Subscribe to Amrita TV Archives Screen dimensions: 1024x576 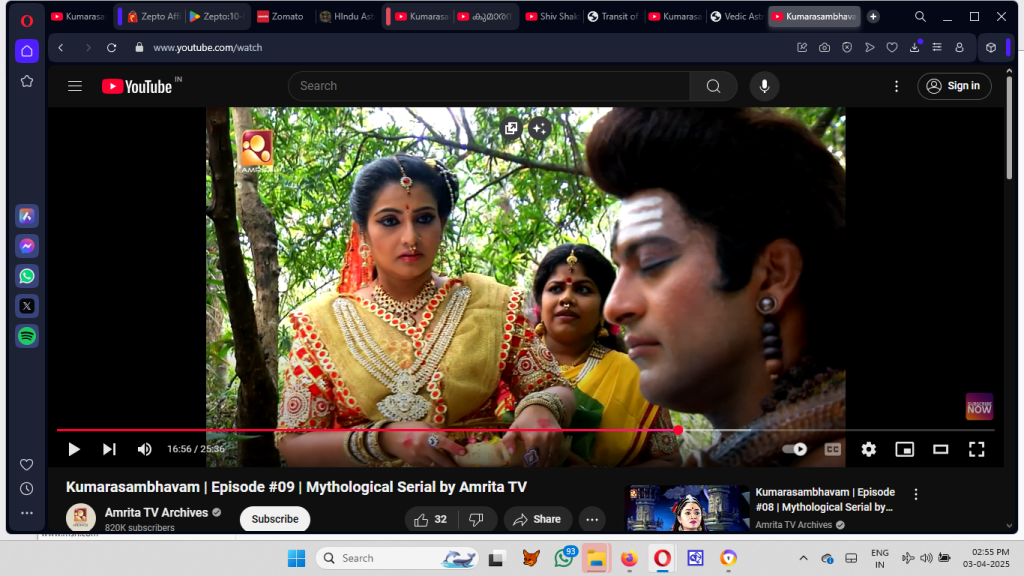[275, 519]
